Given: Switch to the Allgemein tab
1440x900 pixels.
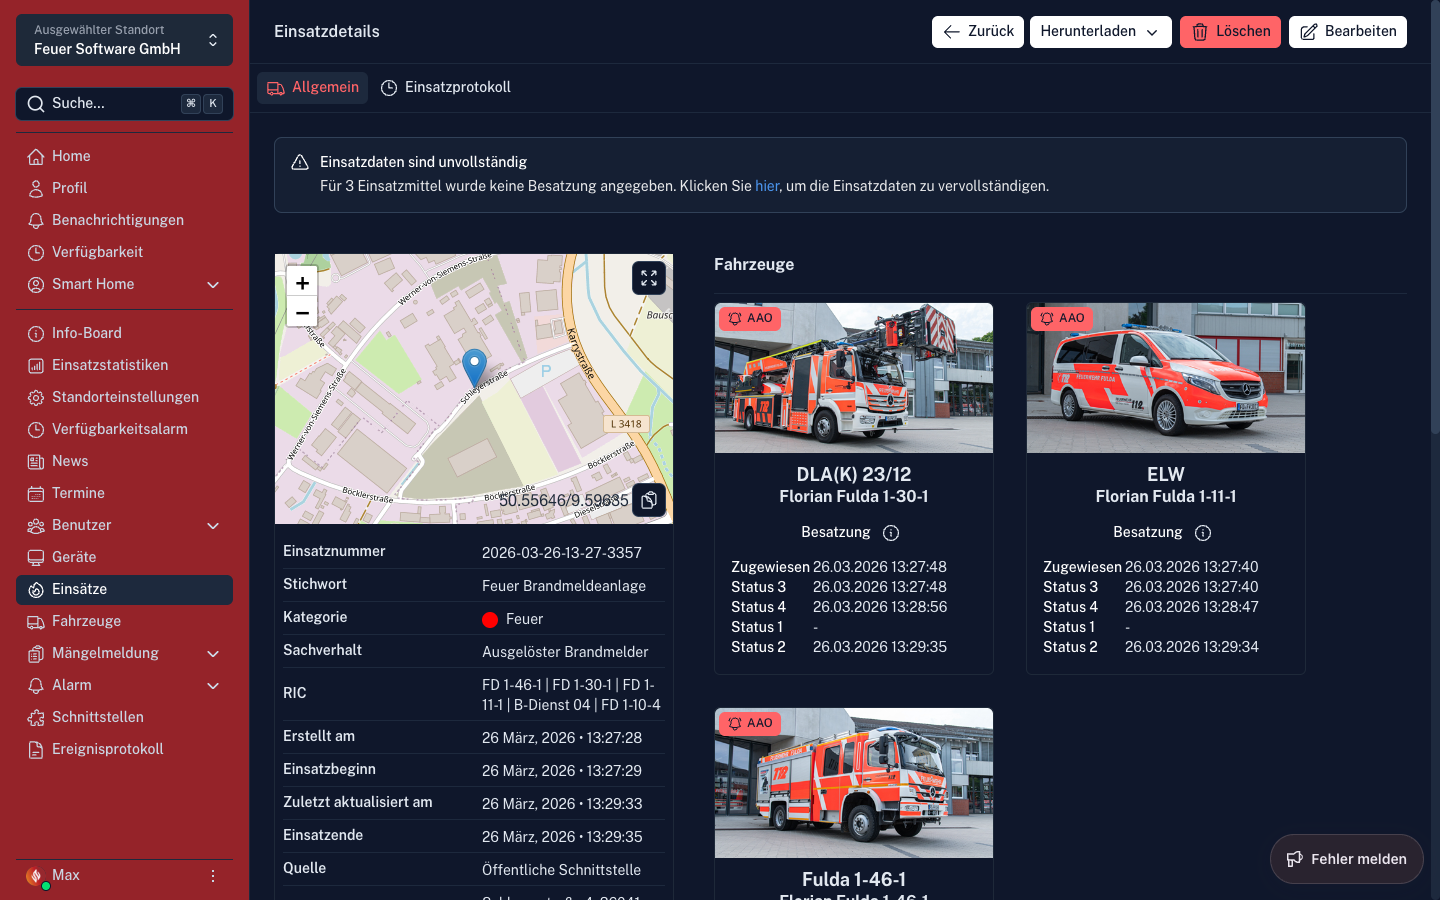Looking at the screenshot, I should click(x=312, y=88).
